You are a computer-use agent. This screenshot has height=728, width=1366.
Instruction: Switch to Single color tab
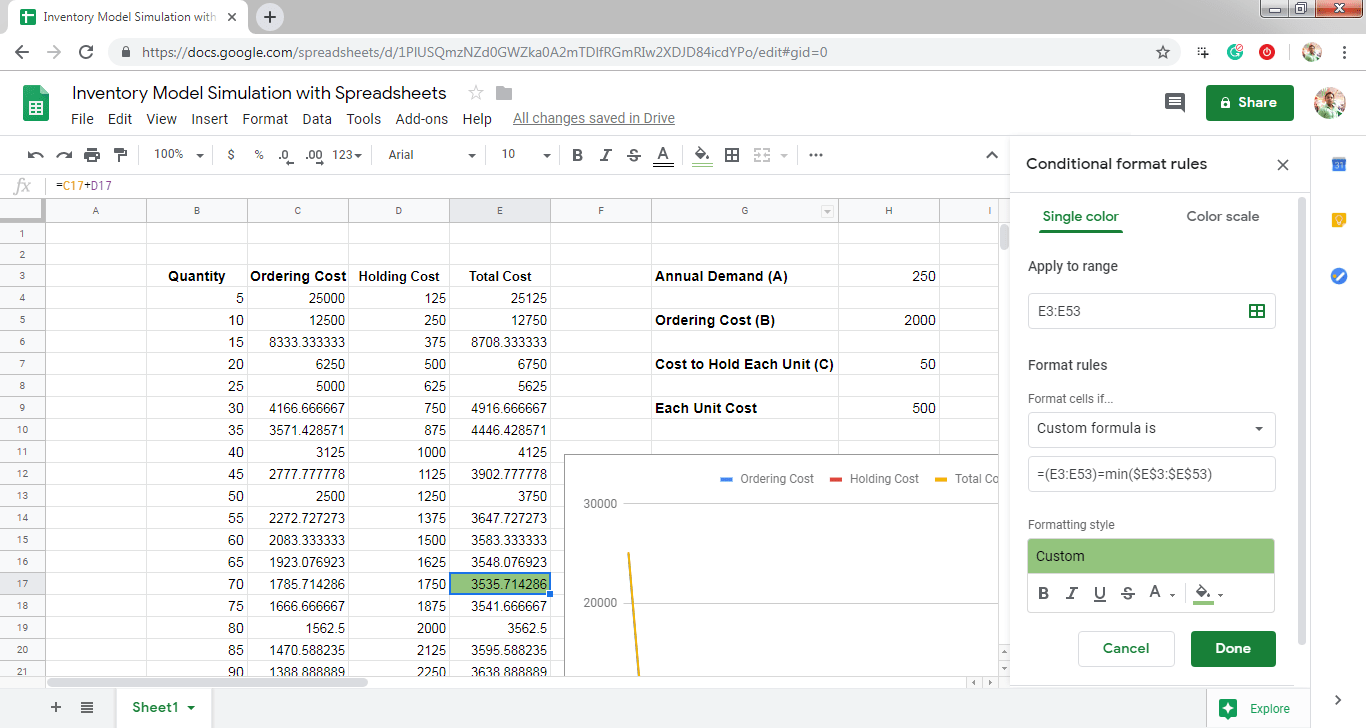pos(1080,216)
